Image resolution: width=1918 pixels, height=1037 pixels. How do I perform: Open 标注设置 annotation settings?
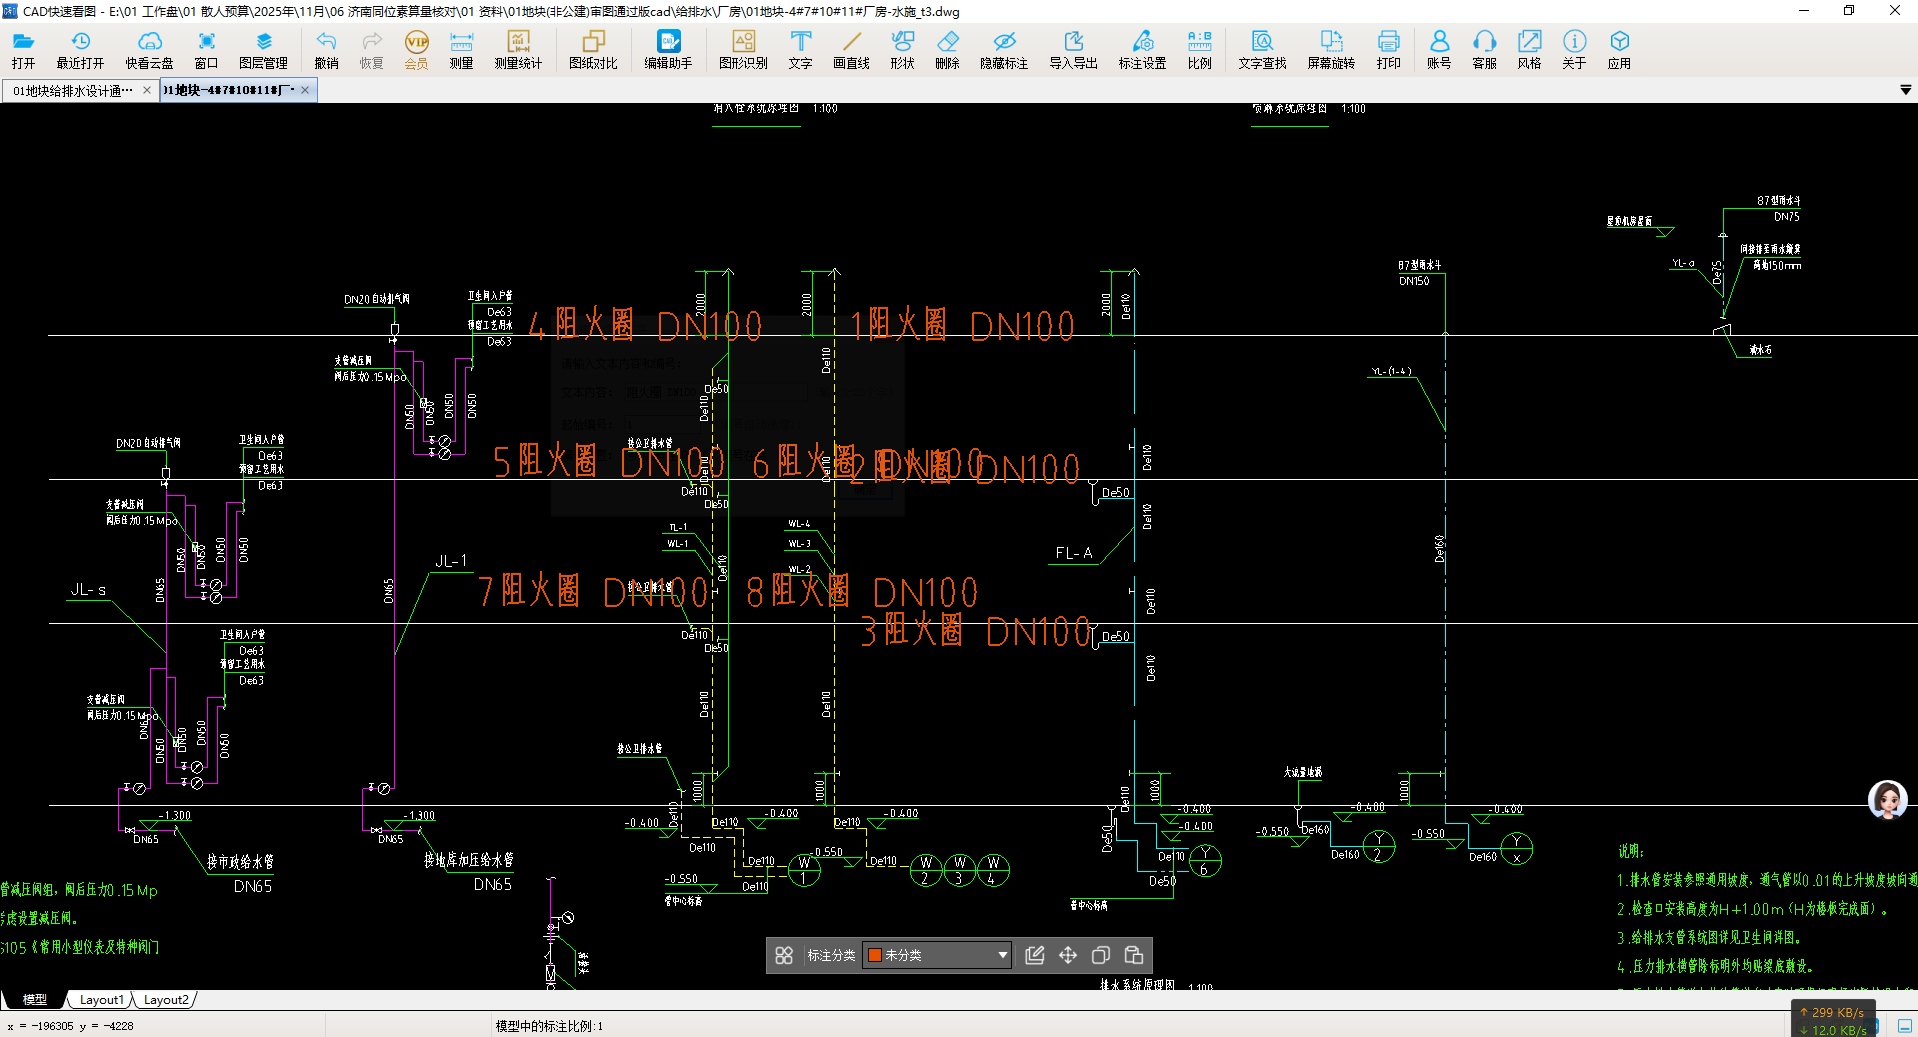coord(1142,49)
